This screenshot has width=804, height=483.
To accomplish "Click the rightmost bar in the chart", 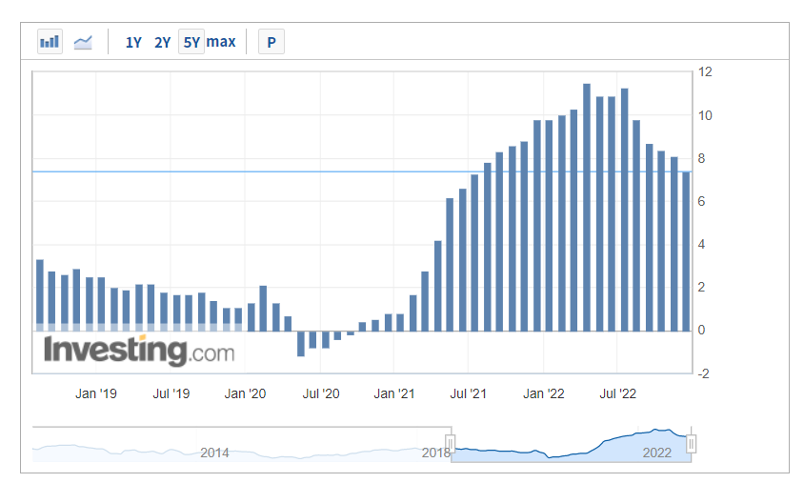I will pos(686,251).
